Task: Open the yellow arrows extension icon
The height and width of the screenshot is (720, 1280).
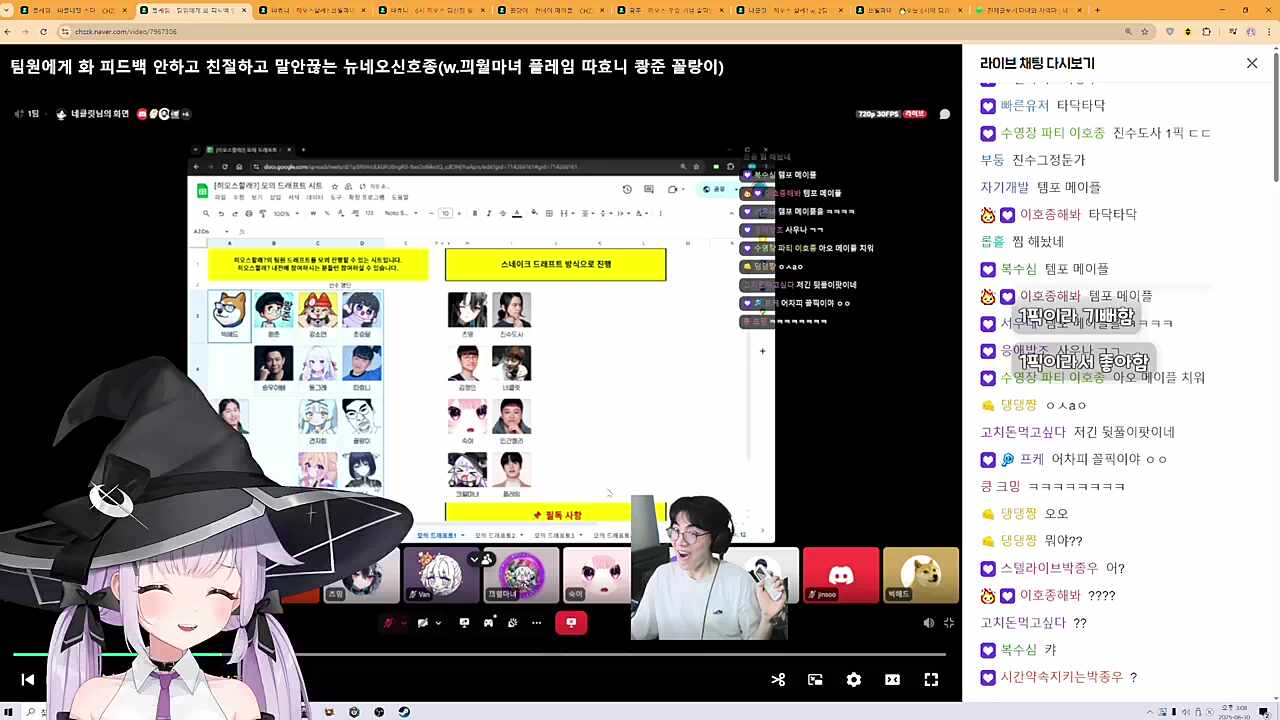Action: click(1189, 31)
